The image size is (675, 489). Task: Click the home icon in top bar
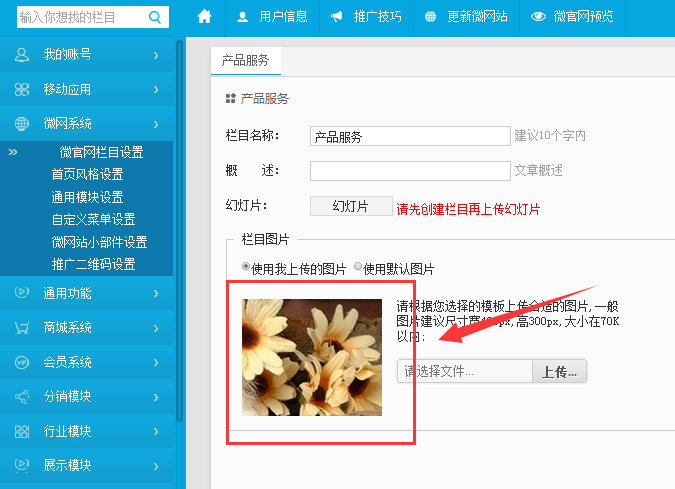pos(205,17)
